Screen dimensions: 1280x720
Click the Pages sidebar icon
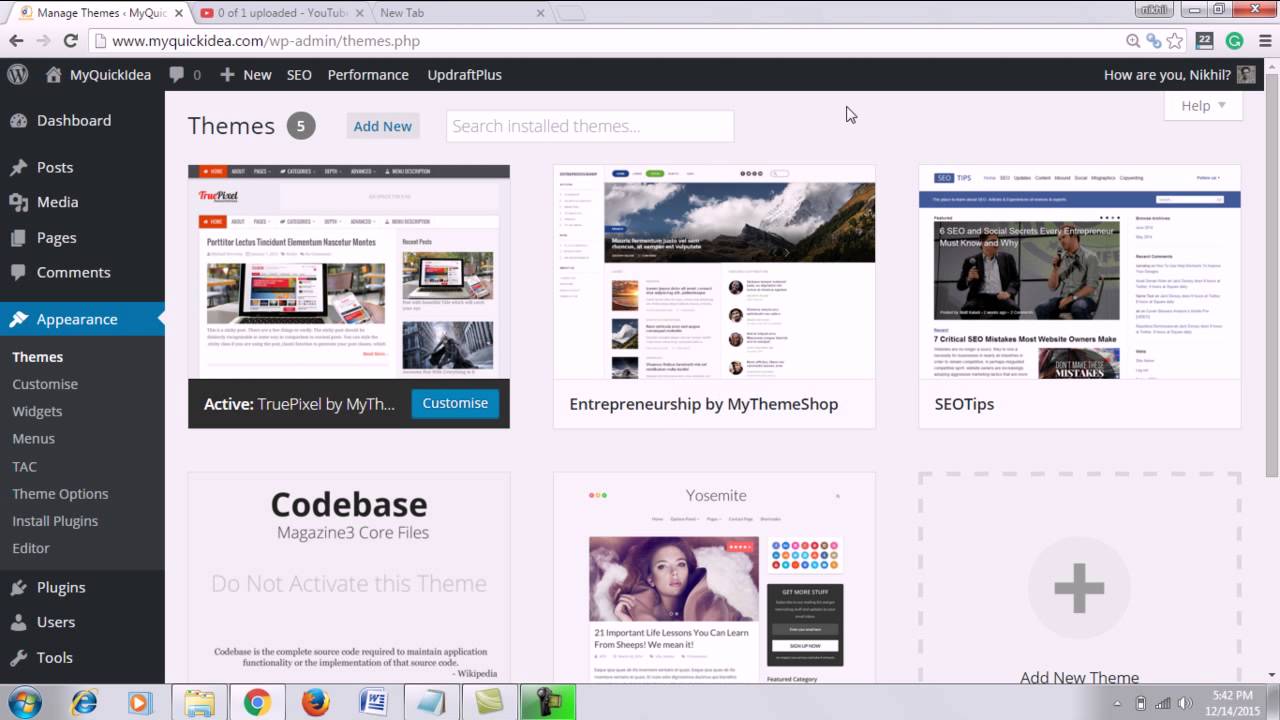(18, 238)
